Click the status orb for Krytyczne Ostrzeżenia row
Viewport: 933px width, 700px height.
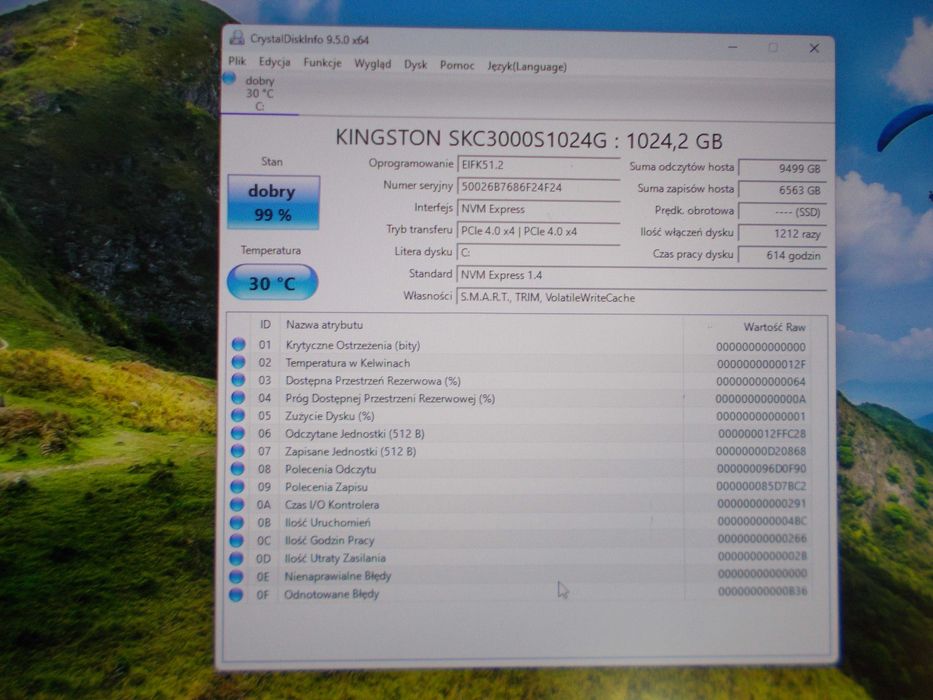[x=239, y=344]
